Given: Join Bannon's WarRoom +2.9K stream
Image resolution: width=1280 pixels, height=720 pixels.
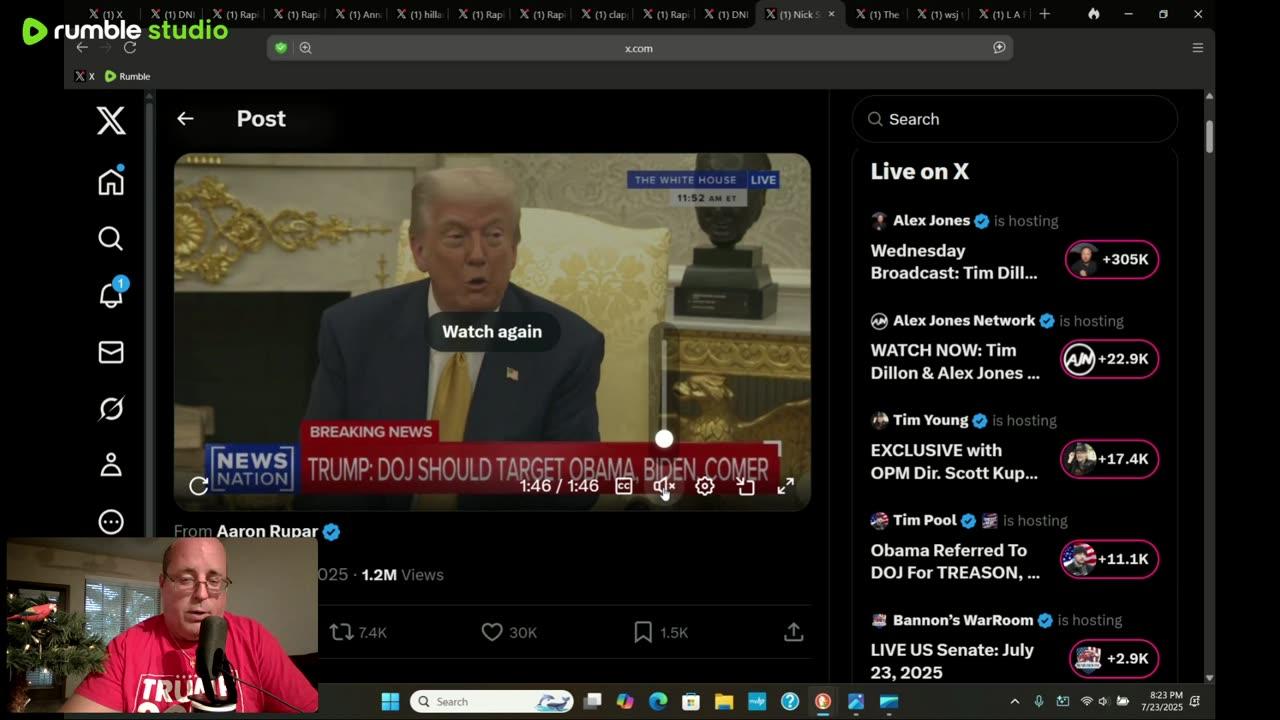Looking at the screenshot, I should pyautogui.click(x=1114, y=658).
